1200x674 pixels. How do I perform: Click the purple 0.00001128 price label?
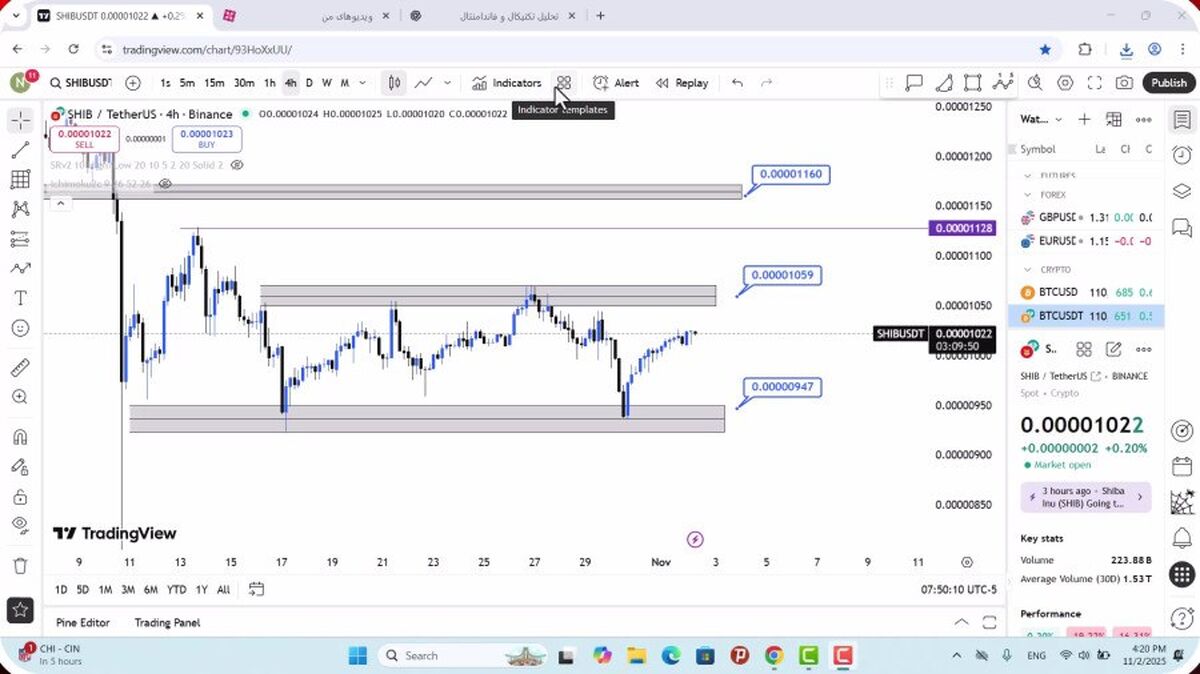961,229
